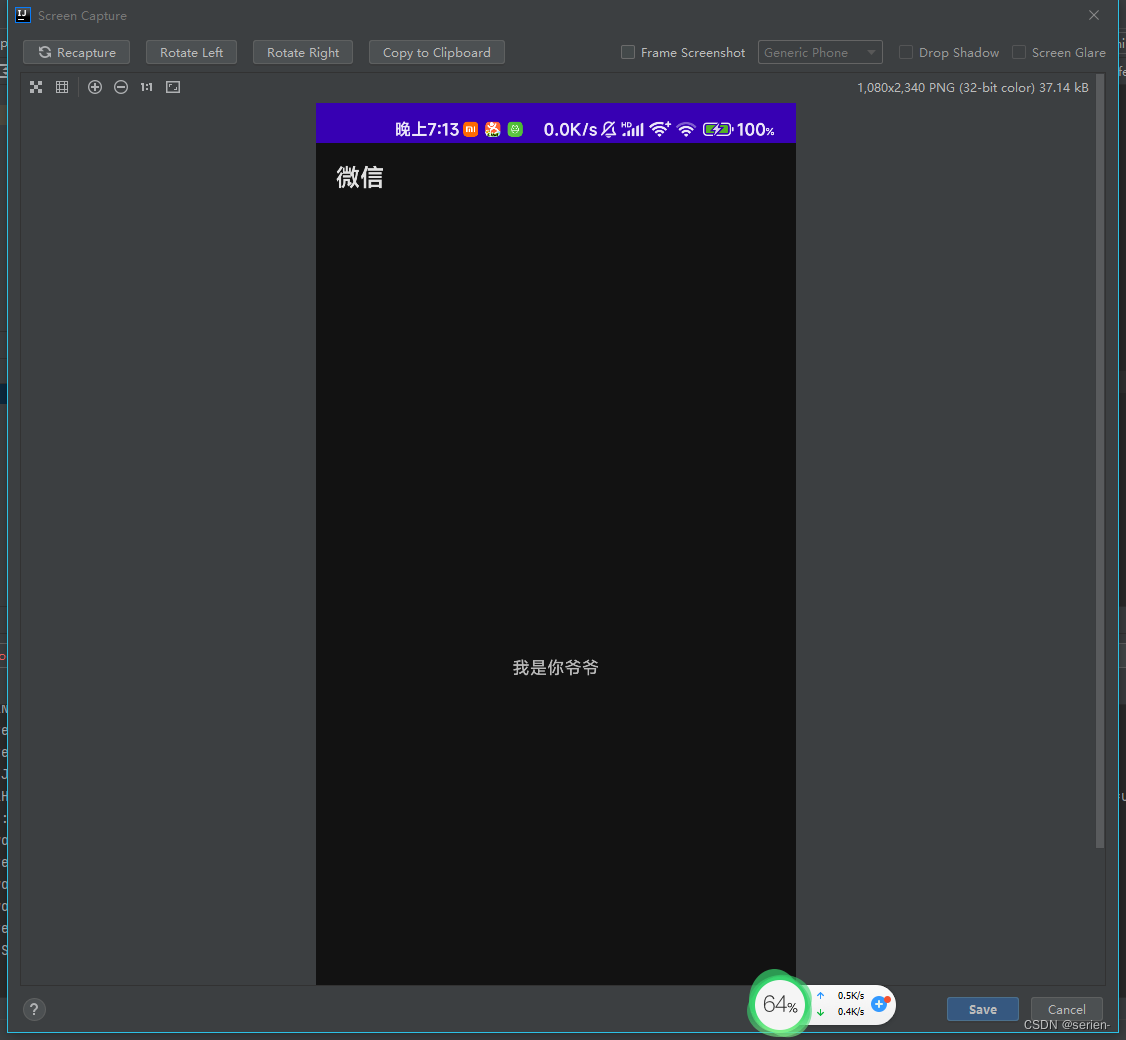1126x1040 pixels.
Task: Click the 1,080x2,340 PNG image info text
Action: point(972,88)
